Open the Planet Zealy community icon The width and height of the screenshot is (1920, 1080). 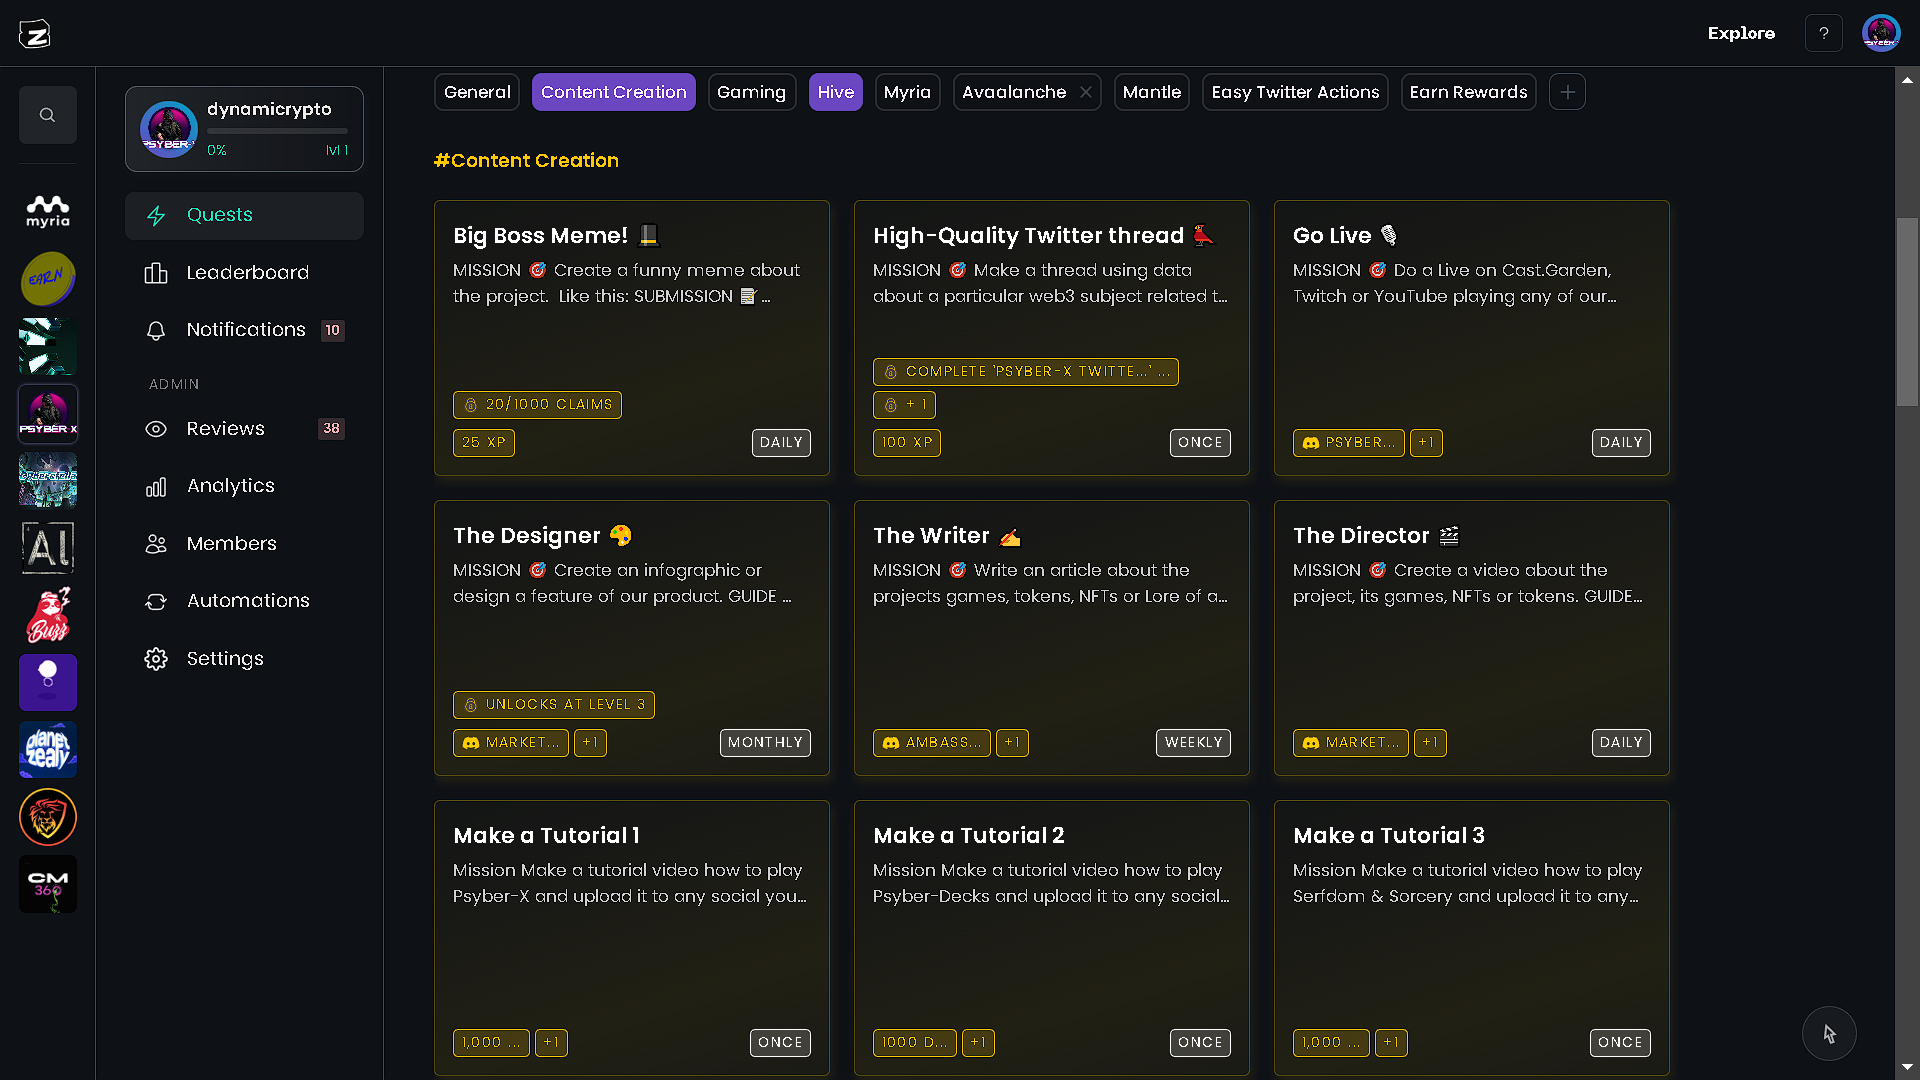click(48, 750)
